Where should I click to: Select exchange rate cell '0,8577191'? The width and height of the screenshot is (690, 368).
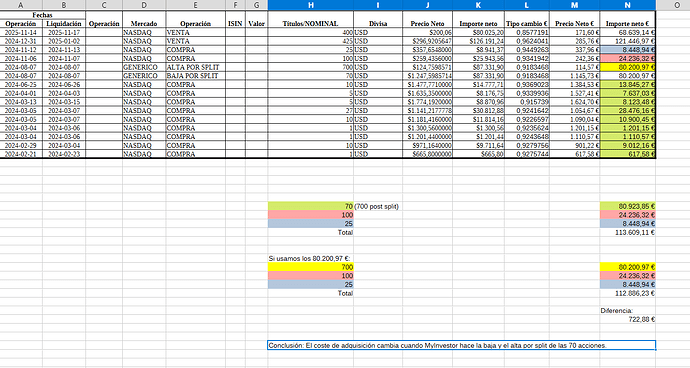tap(527, 33)
